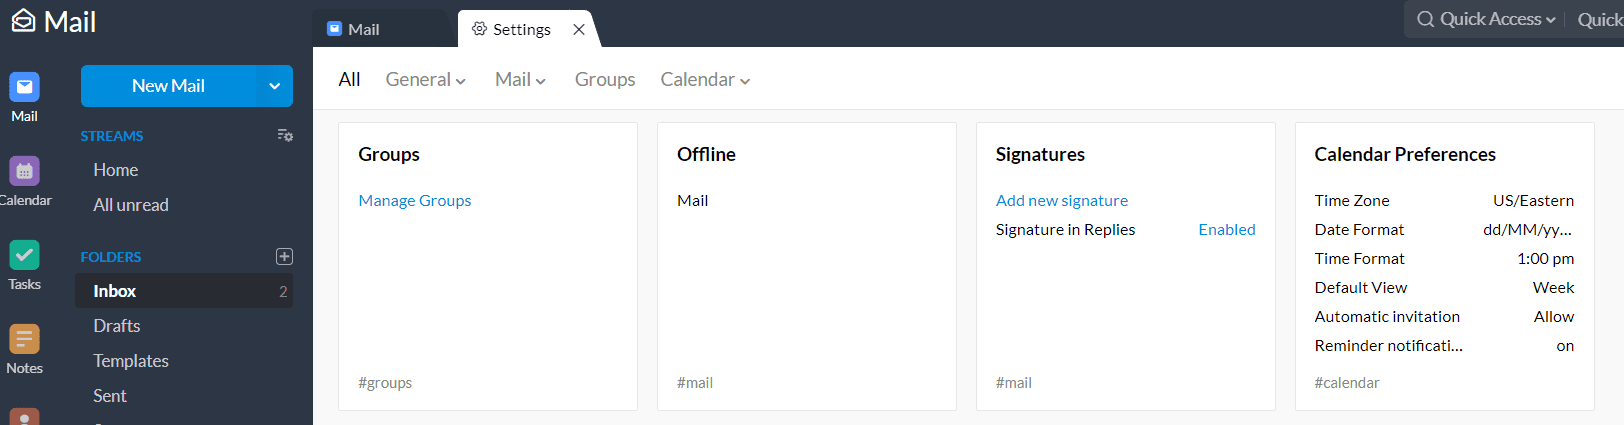Click Add new signature link
Viewport: 1624px width, 425px height.
[x=1061, y=201]
